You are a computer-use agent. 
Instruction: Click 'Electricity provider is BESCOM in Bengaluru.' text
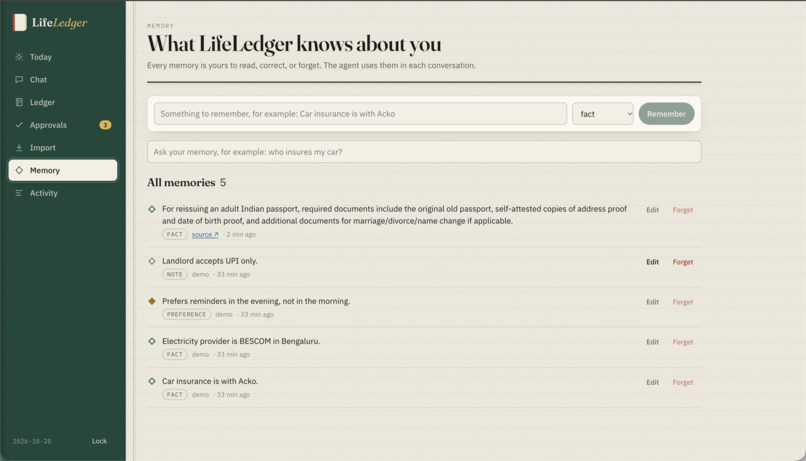coord(241,341)
